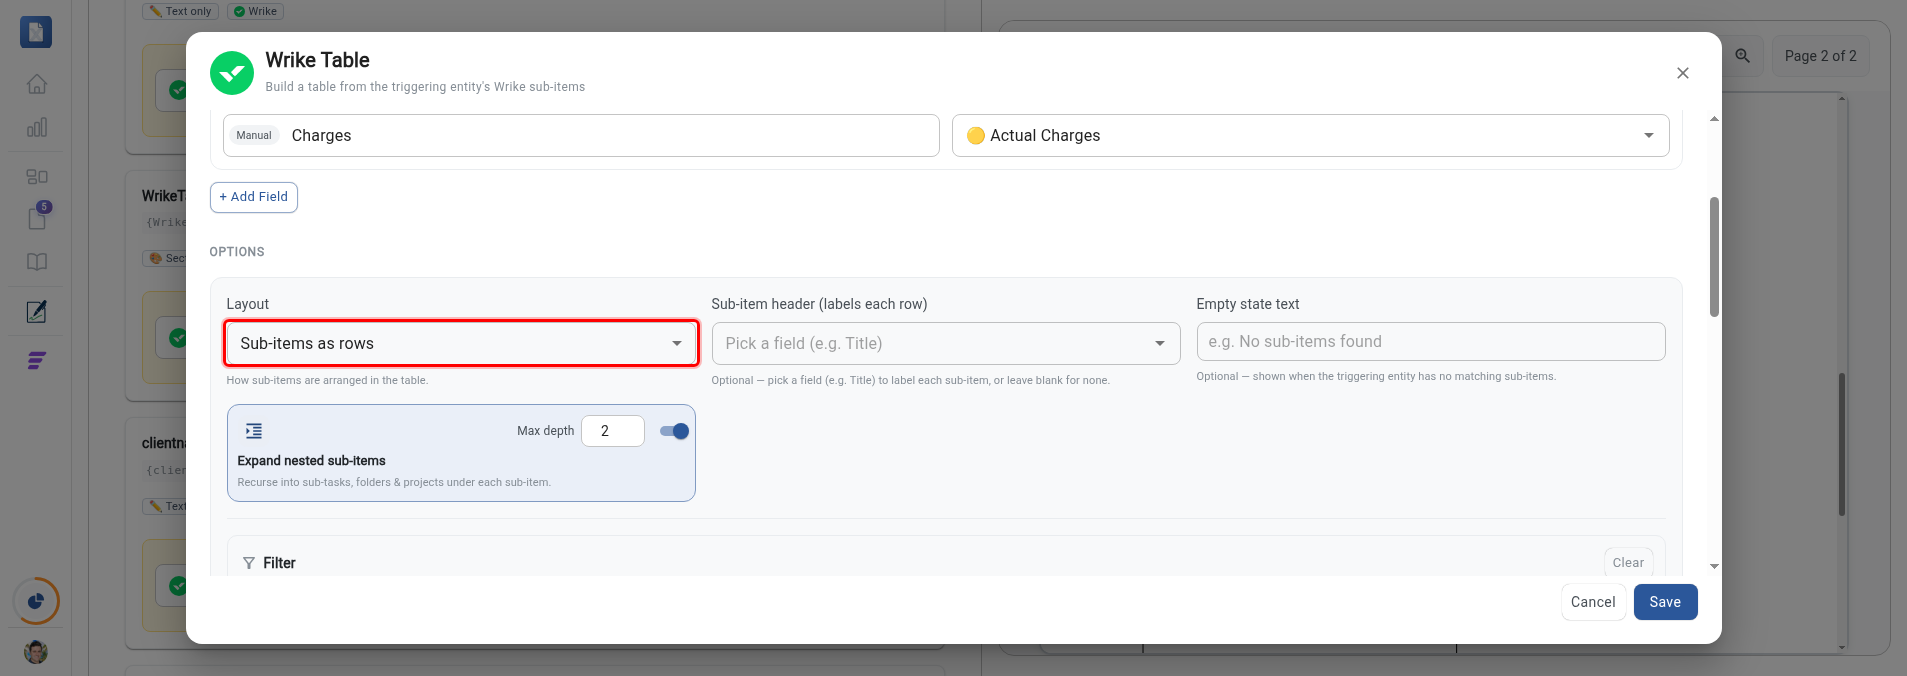Open the Layout dropdown
1907x676 pixels.
coord(461,343)
